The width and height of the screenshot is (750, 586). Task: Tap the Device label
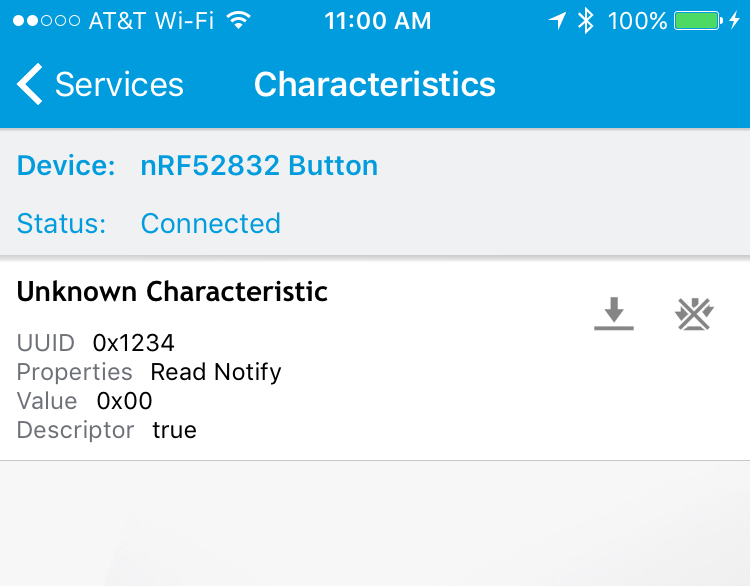pyautogui.click(x=66, y=166)
